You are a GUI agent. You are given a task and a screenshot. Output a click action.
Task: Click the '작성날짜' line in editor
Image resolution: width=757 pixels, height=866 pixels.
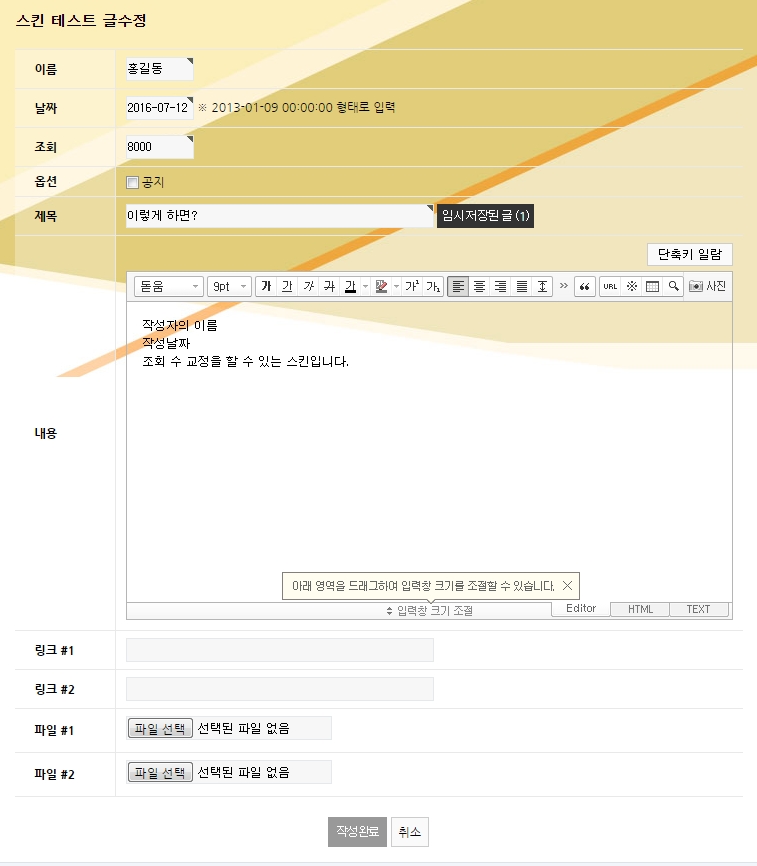[166, 344]
